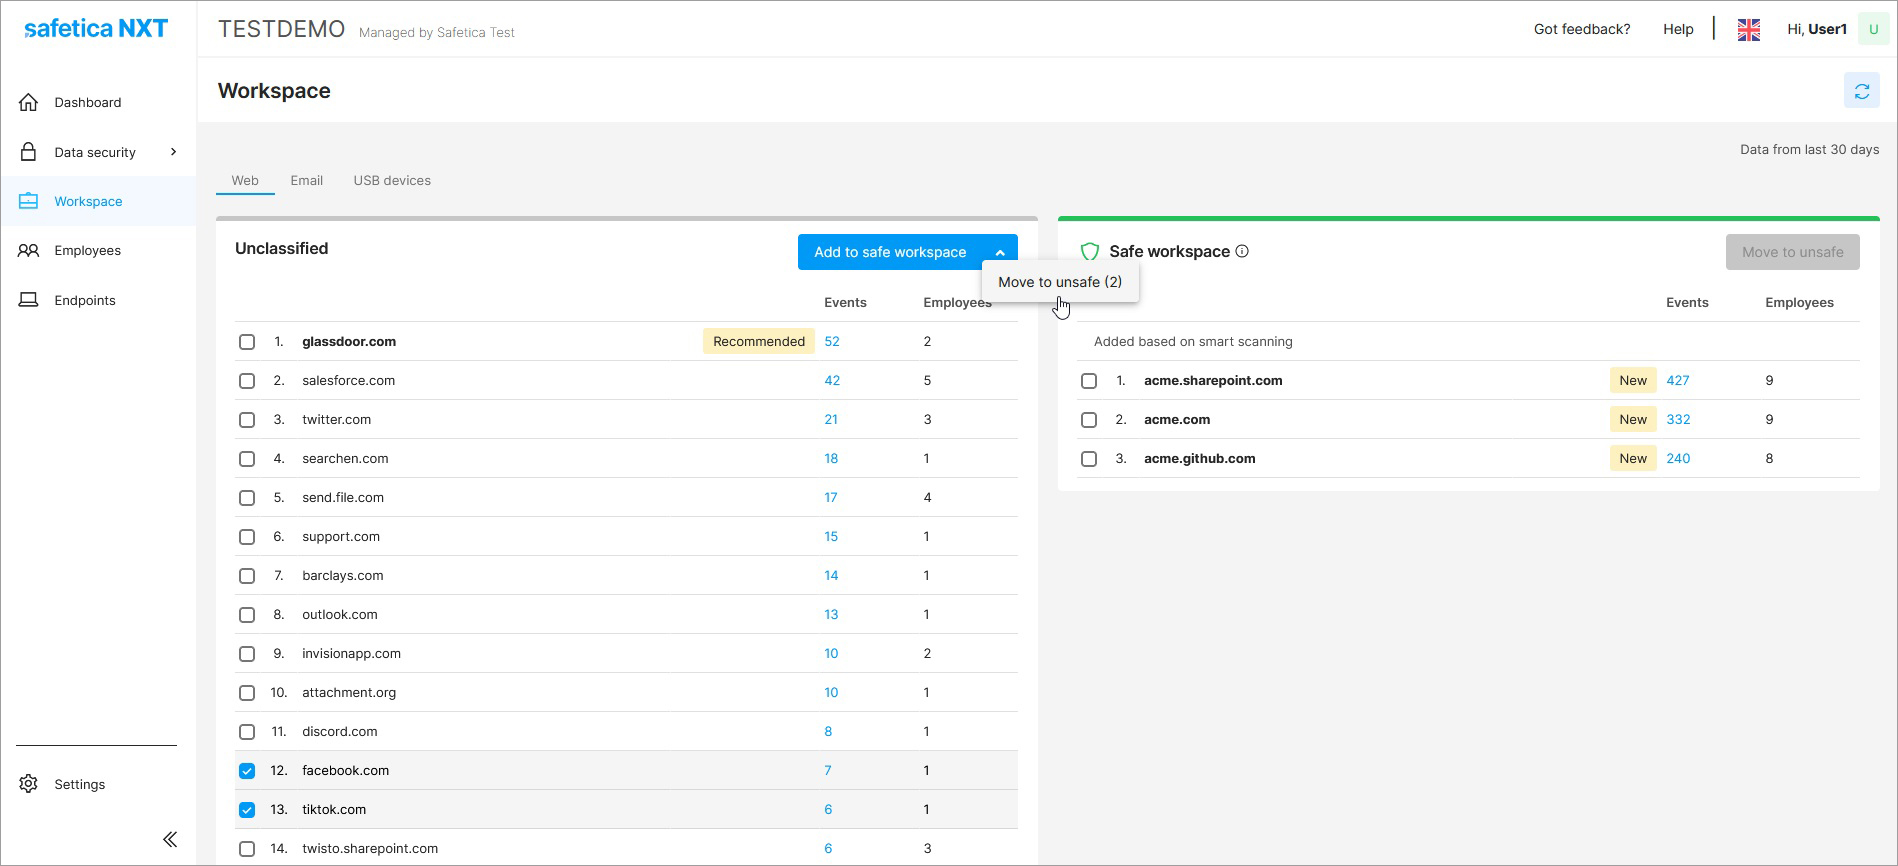This screenshot has height=866, width=1898.
Task: Switch to the USB devices tab
Action: coord(392,181)
